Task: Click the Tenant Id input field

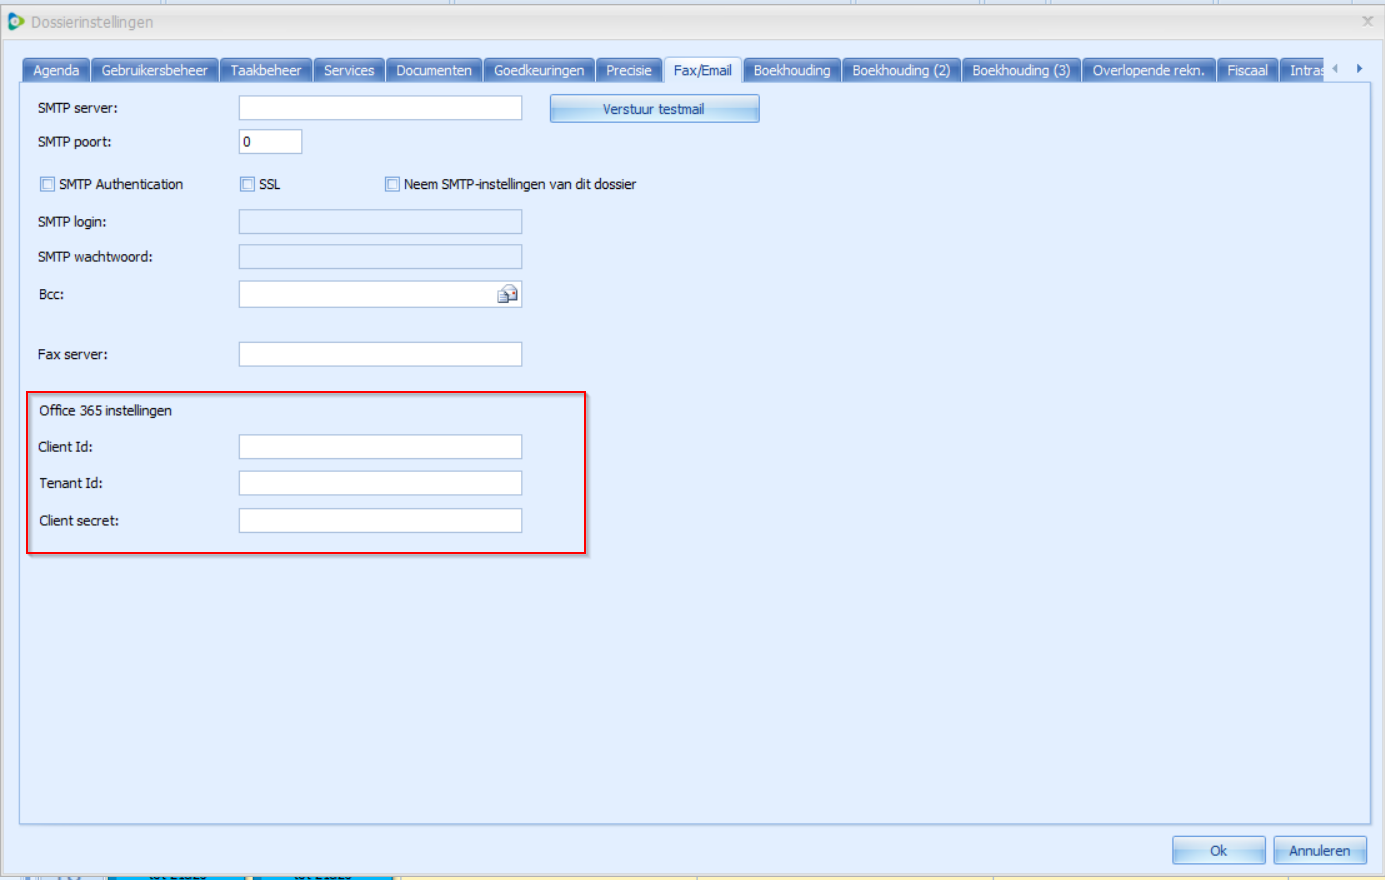Action: [380, 483]
